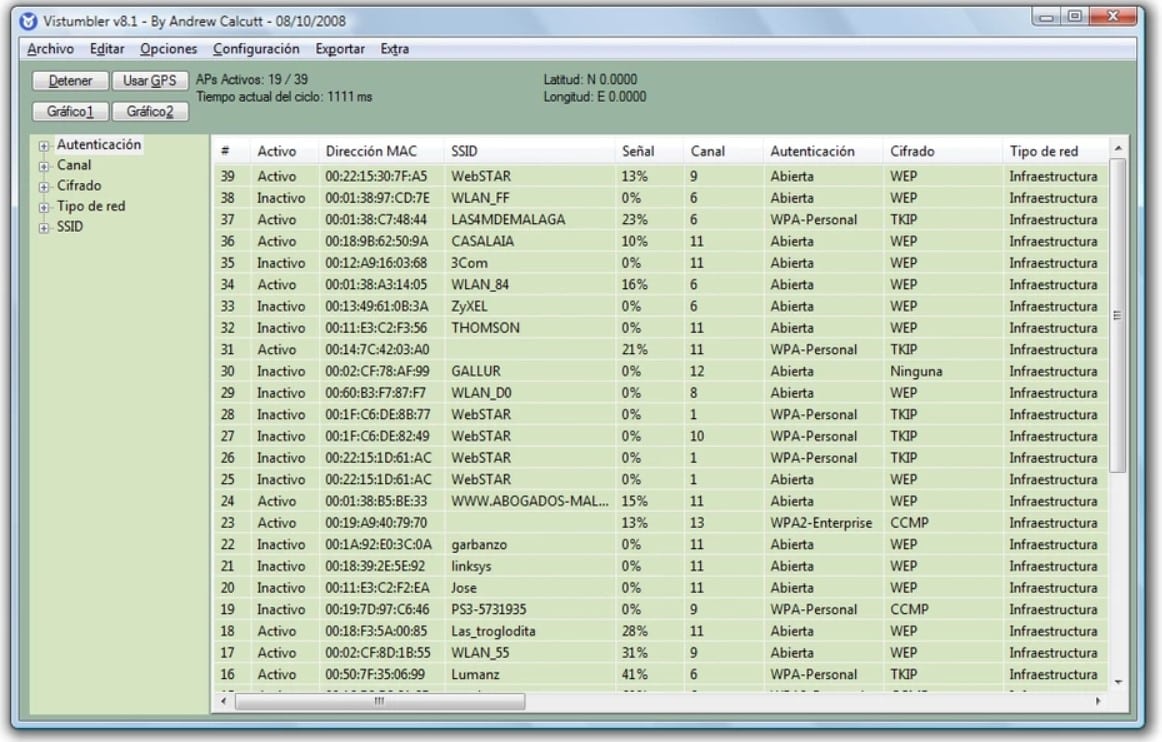The image size is (1162, 742).
Task: Select the WLAN_D0 network row
Action: pyautogui.click(x=661, y=393)
